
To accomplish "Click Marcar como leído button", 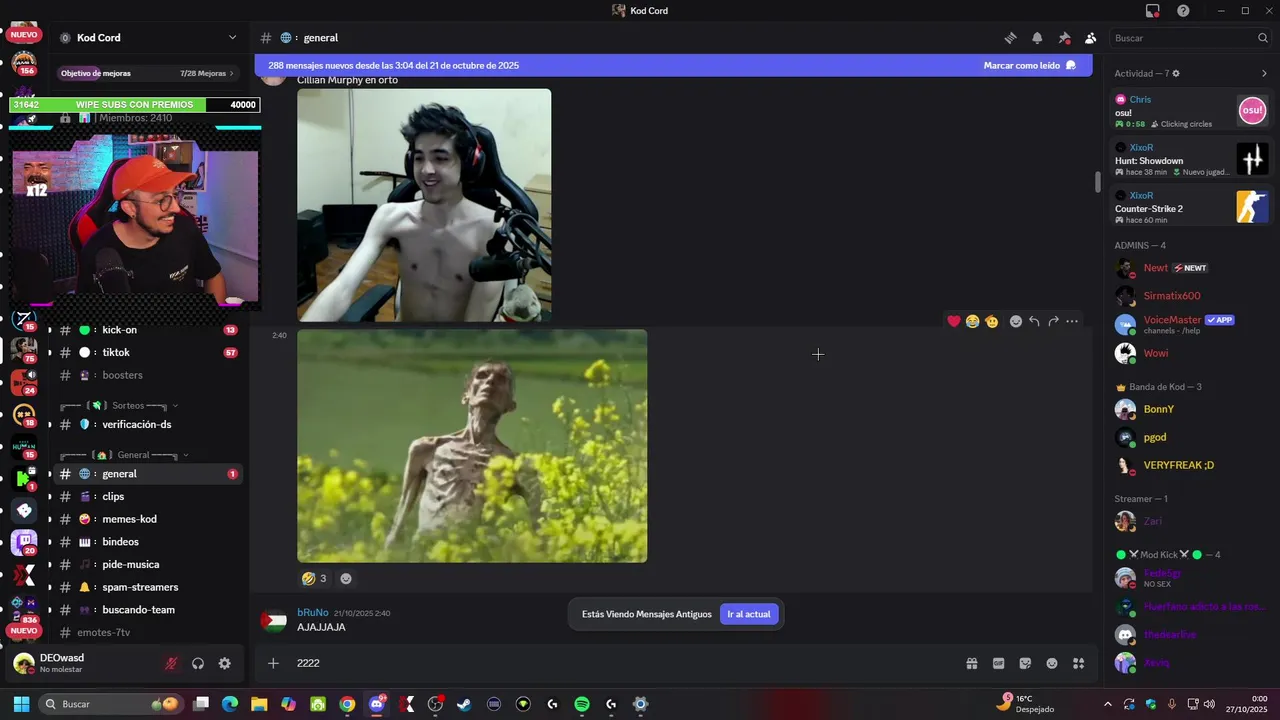I will (x=1029, y=65).
